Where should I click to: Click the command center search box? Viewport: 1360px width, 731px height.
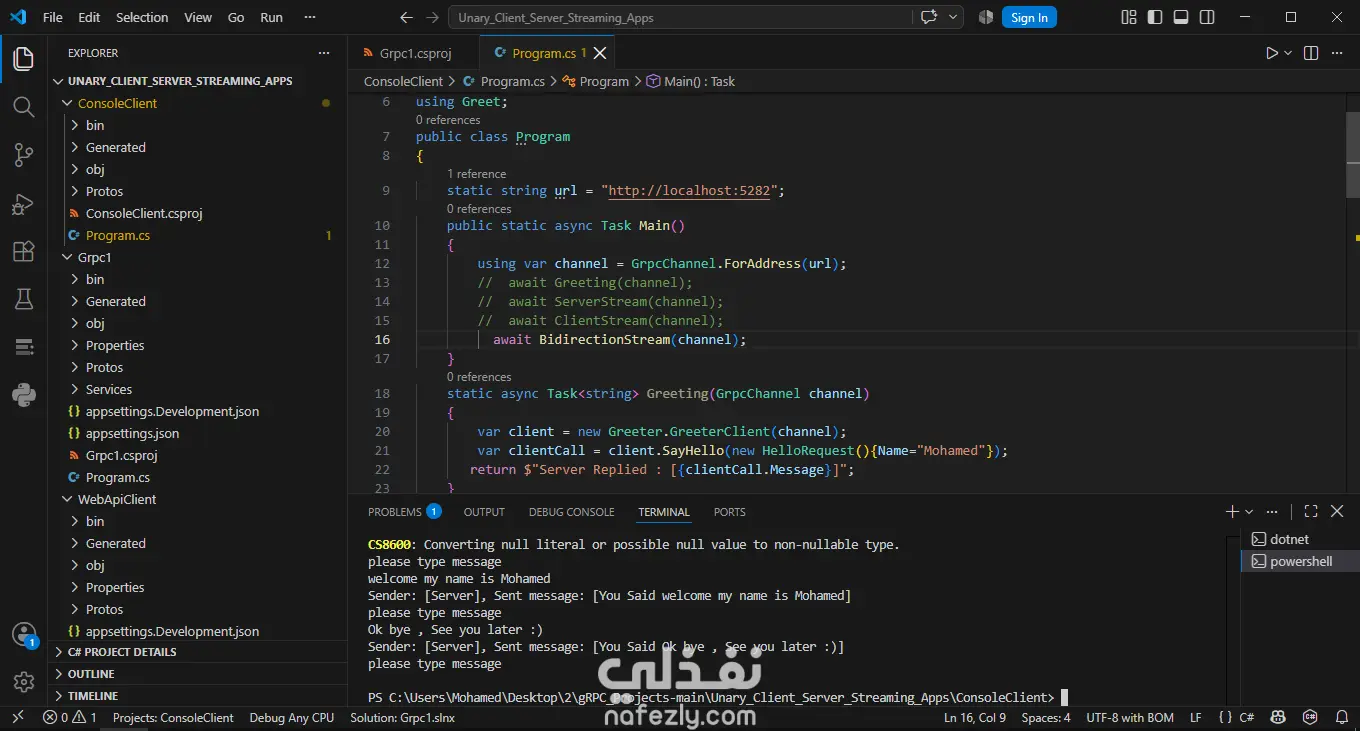[x=680, y=17]
